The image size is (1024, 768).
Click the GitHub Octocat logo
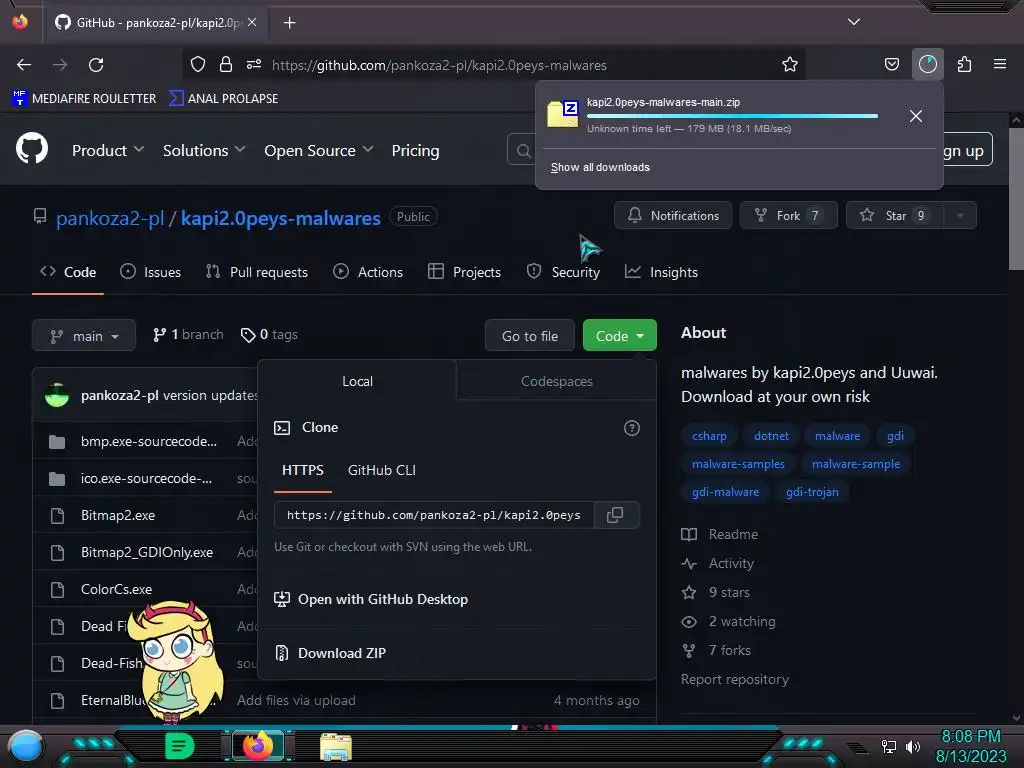tap(32, 150)
